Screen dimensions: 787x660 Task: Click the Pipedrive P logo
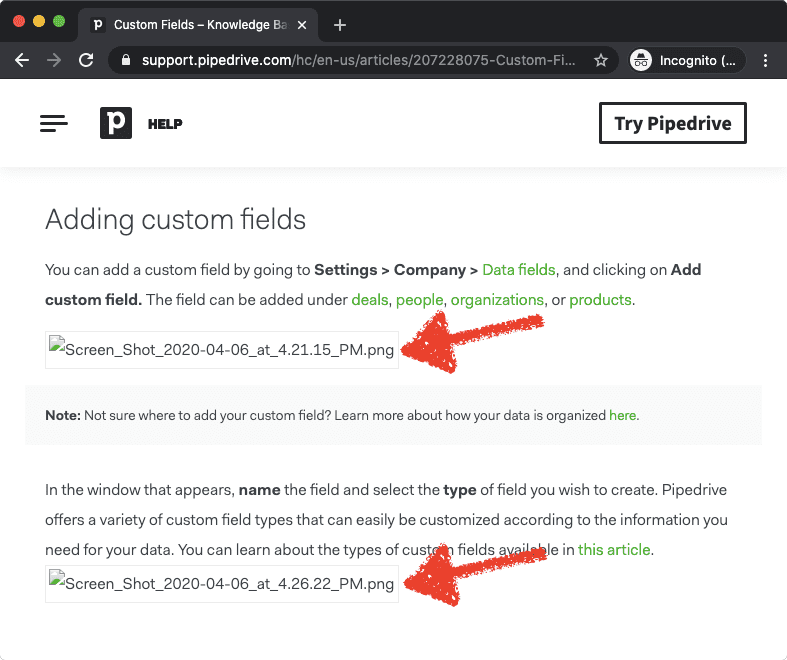click(x=116, y=123)
